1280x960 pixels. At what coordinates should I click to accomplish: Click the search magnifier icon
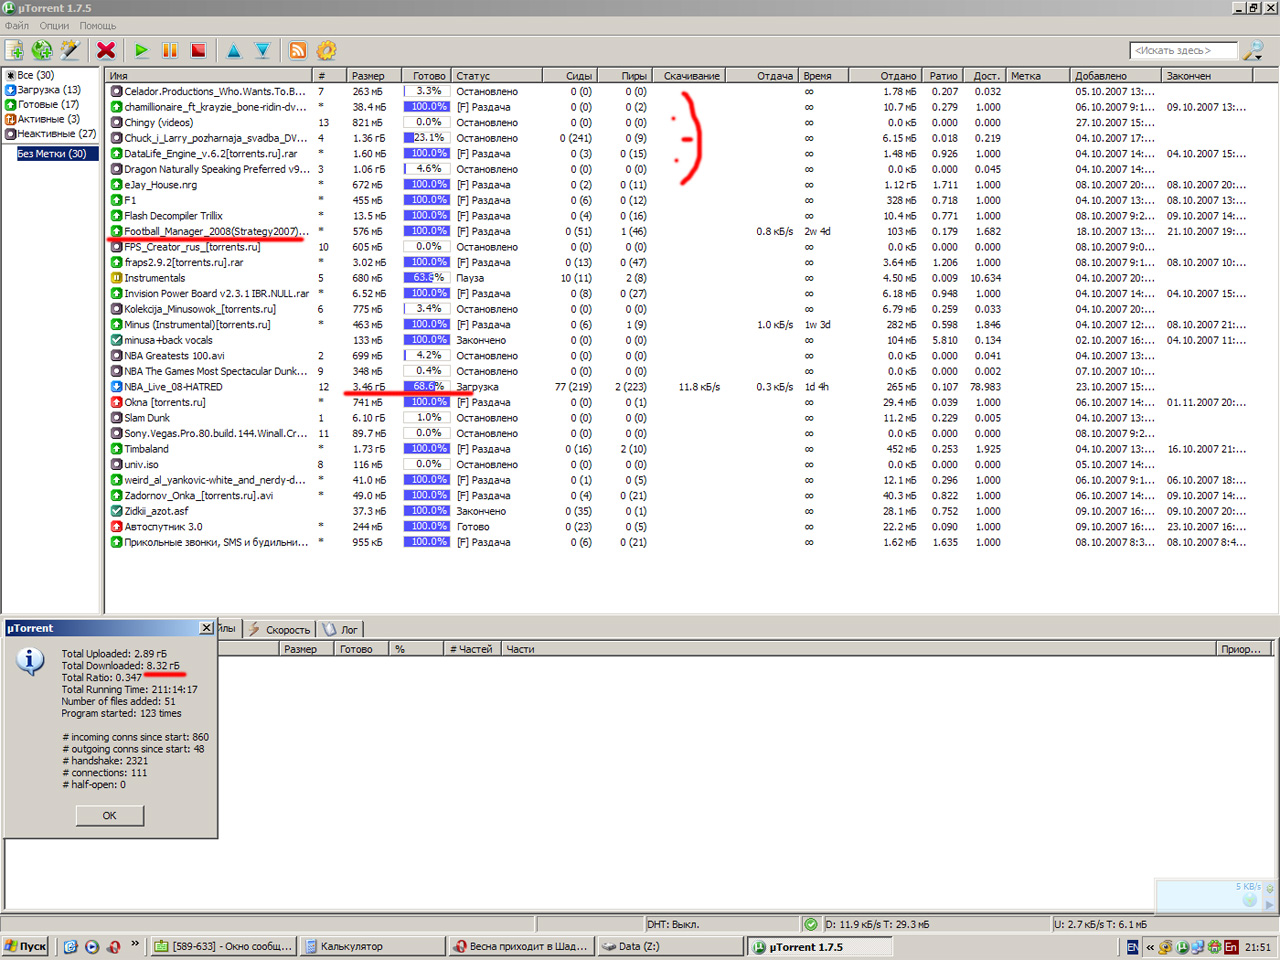1253,50
